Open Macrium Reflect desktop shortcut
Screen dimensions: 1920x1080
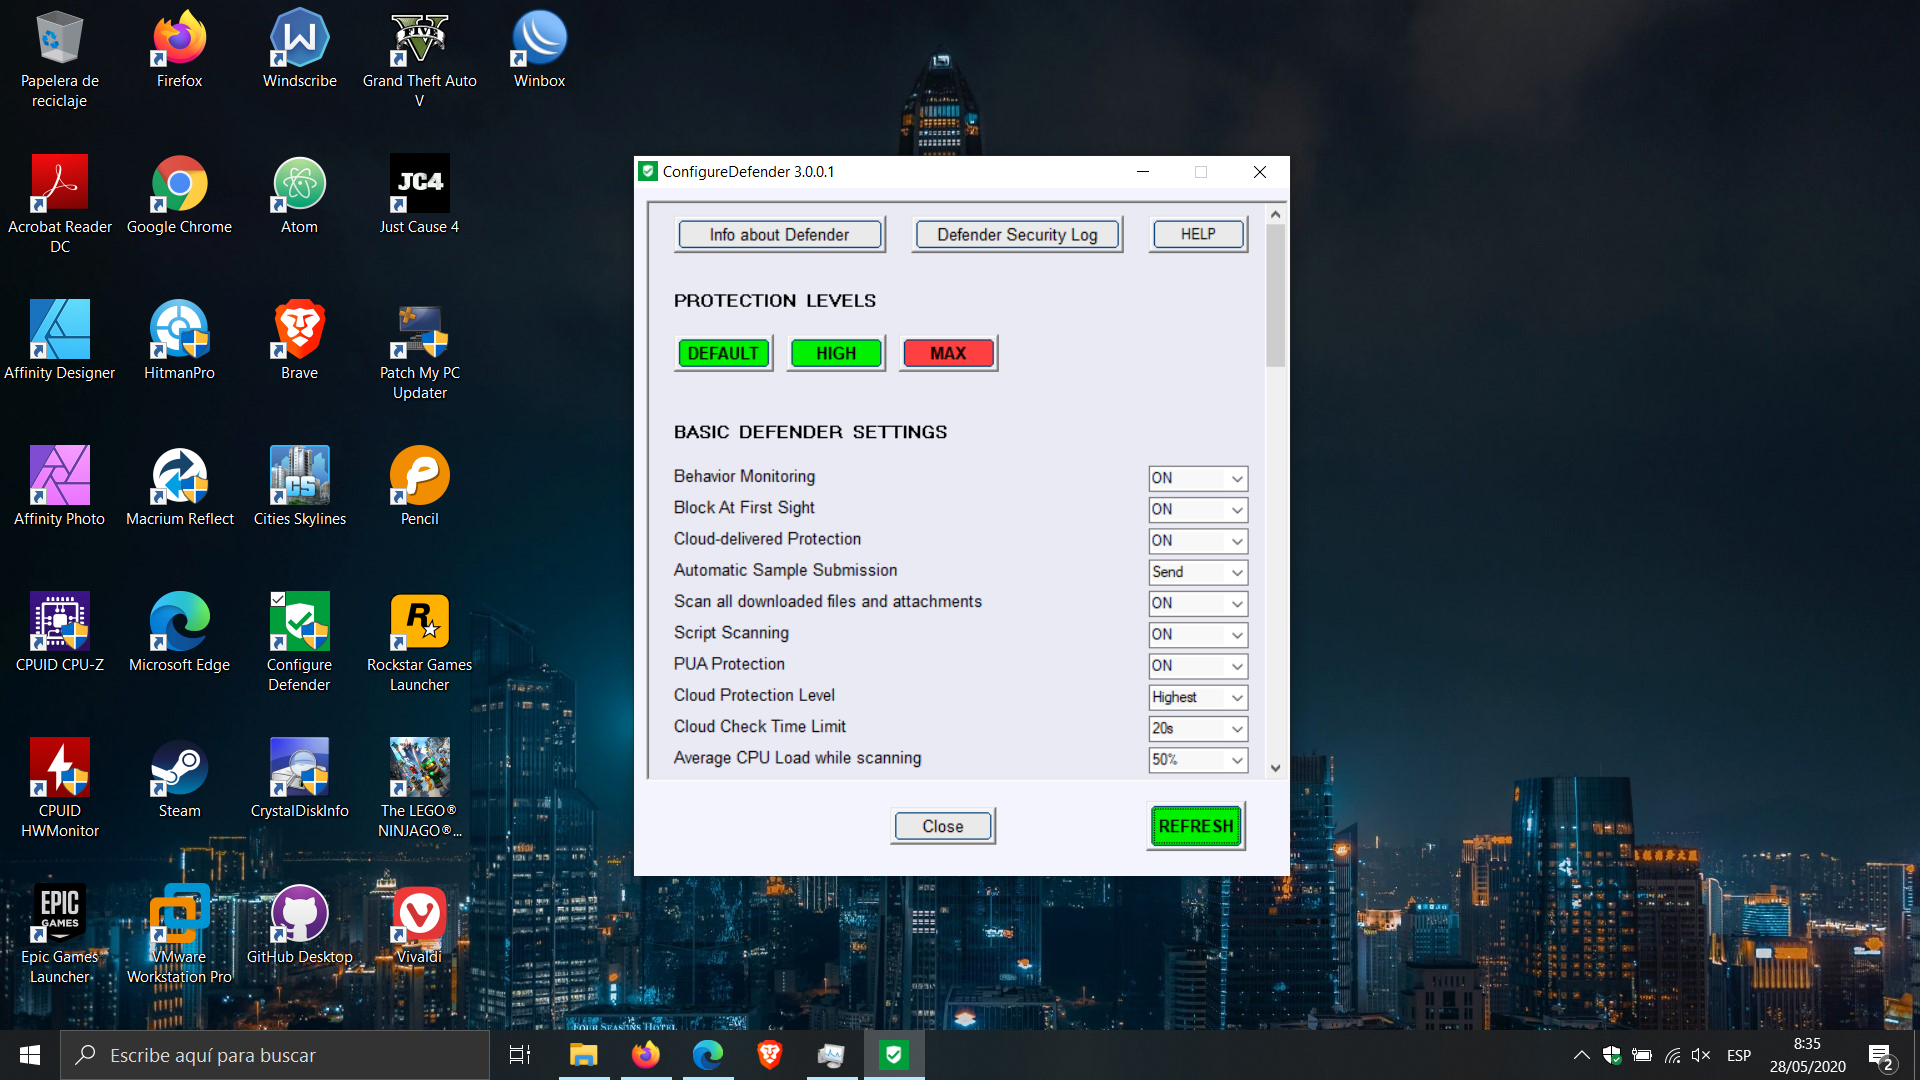click(x=179, y=476)
